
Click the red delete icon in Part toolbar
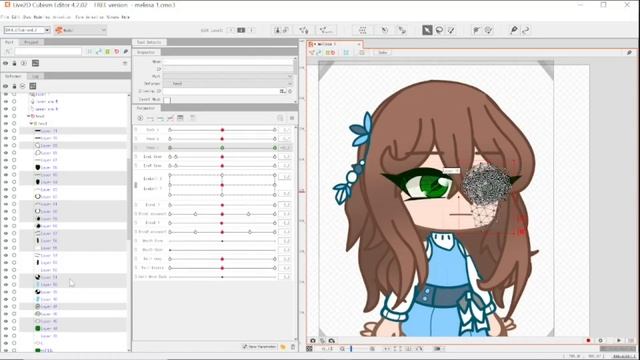117,51
